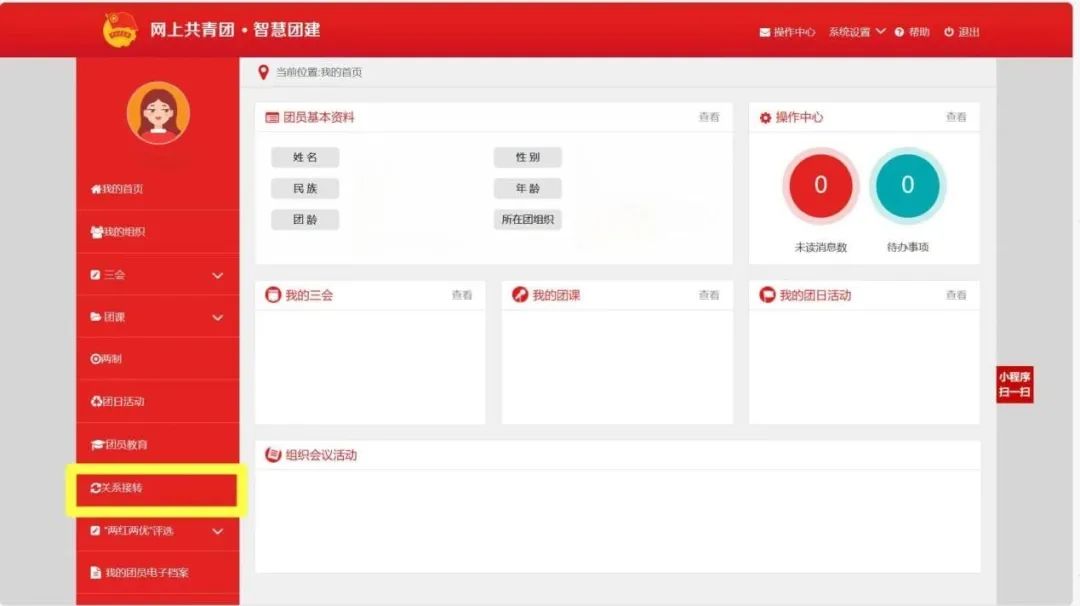The image size is (1080, 606).
Task: Click the 当前位置:我的首页 breadcrumb text
Action: [319, 72]
